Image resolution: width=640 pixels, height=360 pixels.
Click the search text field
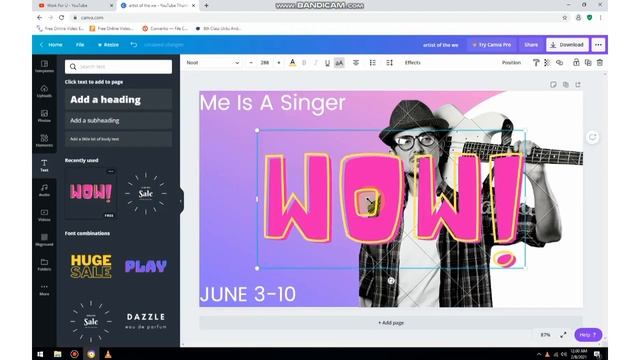click(118, 67)
